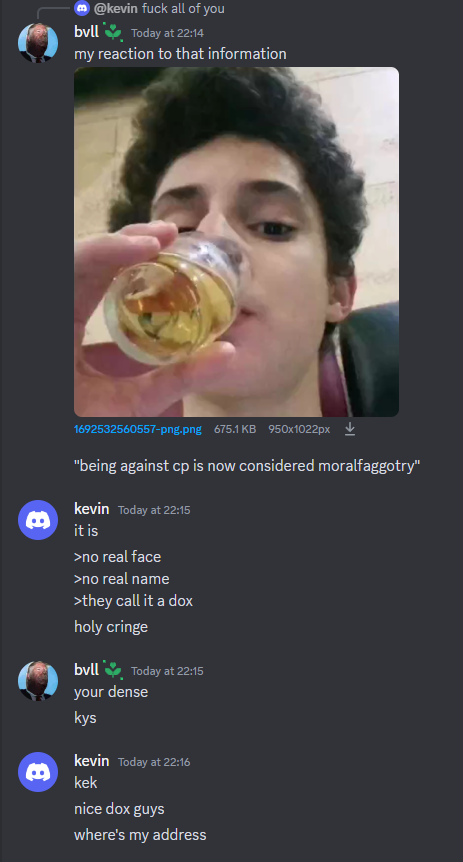Image resolution: width=463 pixels, height=862 pixels.
Task: Open bvll's profile from the 22:14 username
Action: click(x=86, y=32)
